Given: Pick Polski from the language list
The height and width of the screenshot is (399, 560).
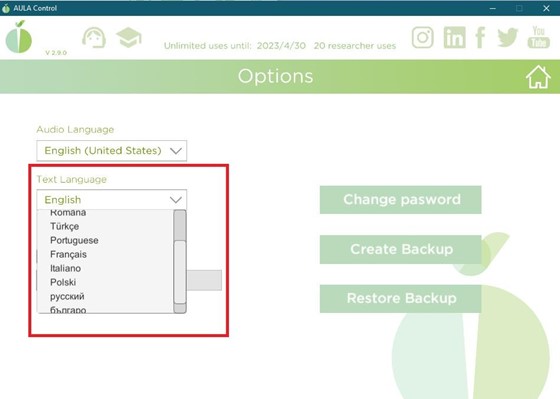Looking at the screenshot, I should [63, 282].
